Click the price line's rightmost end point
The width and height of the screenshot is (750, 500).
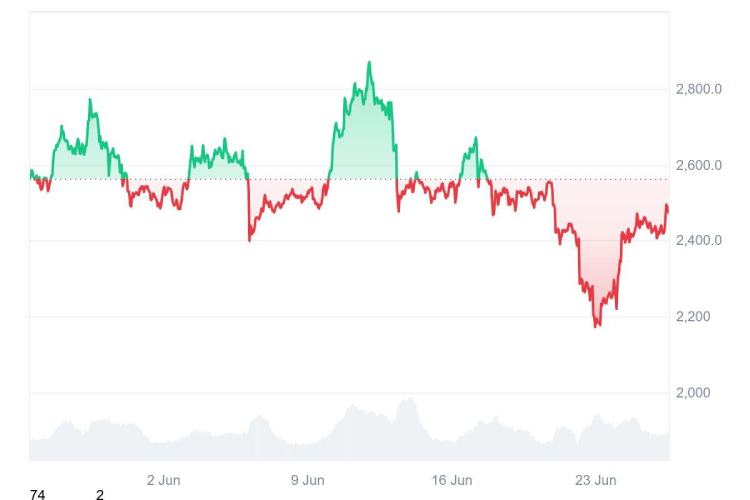(x=667, y=206)
